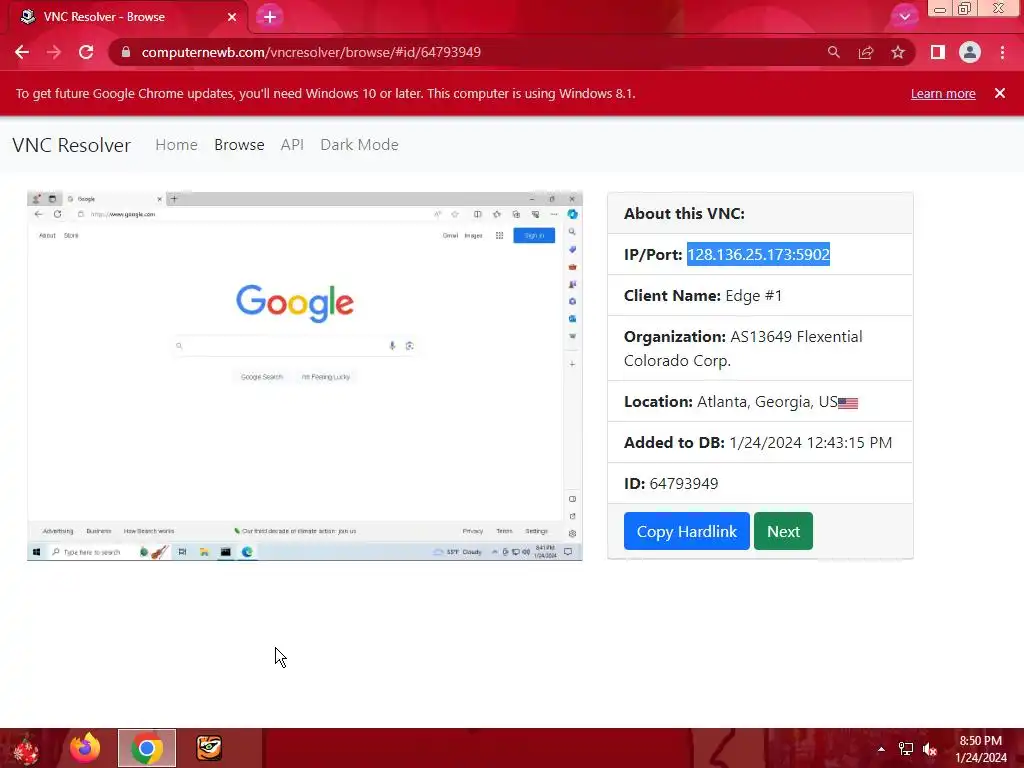Go to the Home nav item

pos(176,145)
